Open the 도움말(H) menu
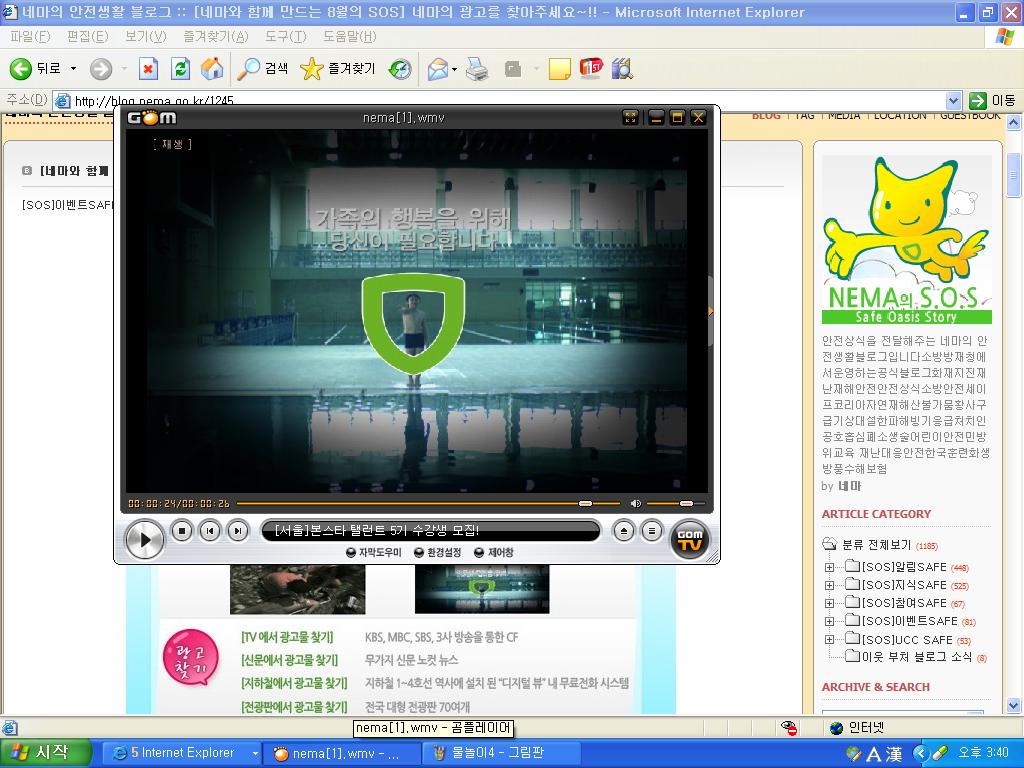Image resolution: width=1024 pixels, height=768 pixels. [349, 37]
